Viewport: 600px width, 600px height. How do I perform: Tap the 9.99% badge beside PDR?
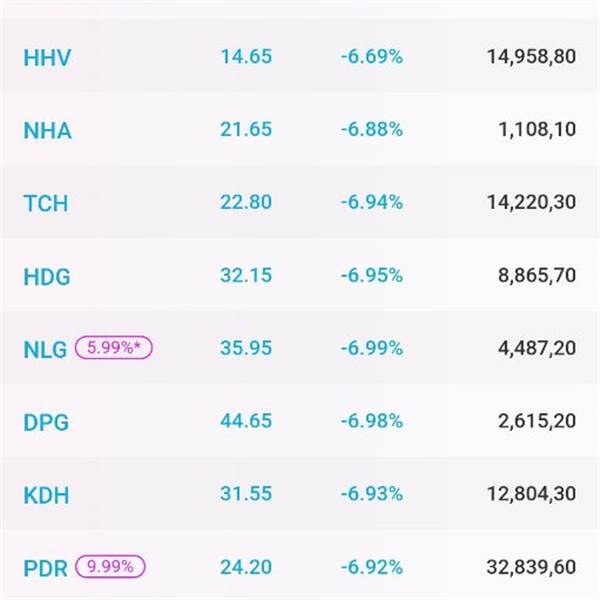110,567
